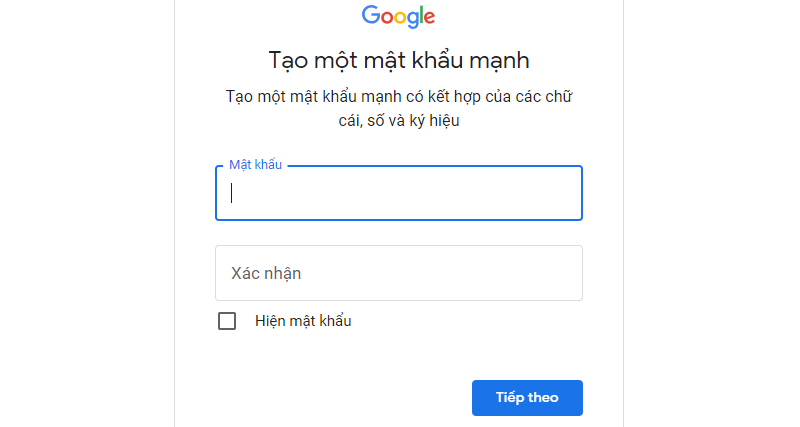Tick the Hiện mật khẩu checkbox
The image size is (800, 427).
[227, 321]
